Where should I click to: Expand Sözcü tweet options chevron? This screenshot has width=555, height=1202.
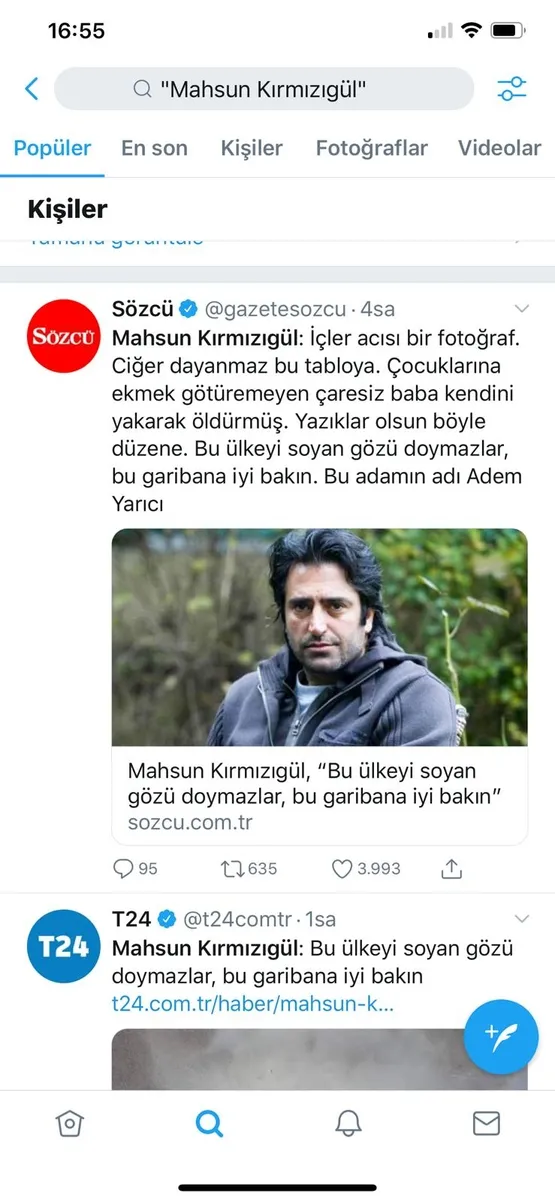click(521, 308)
